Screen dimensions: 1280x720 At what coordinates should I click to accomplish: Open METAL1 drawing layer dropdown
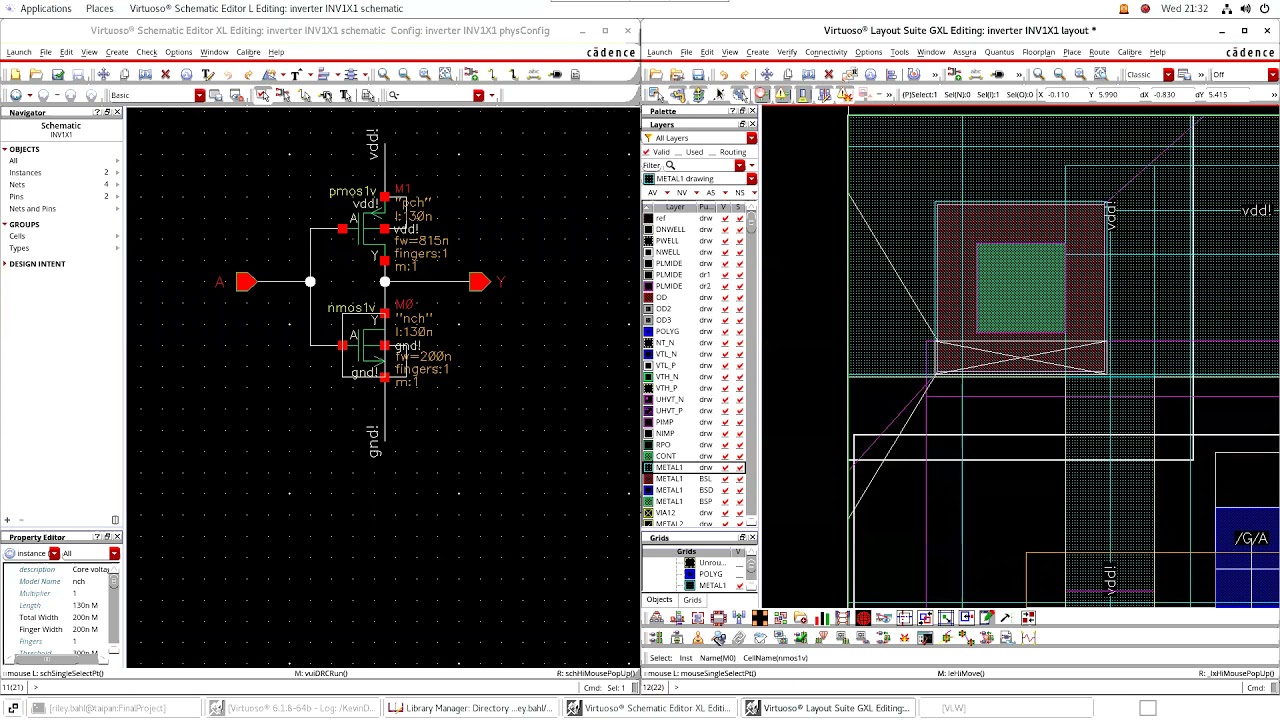751,179
